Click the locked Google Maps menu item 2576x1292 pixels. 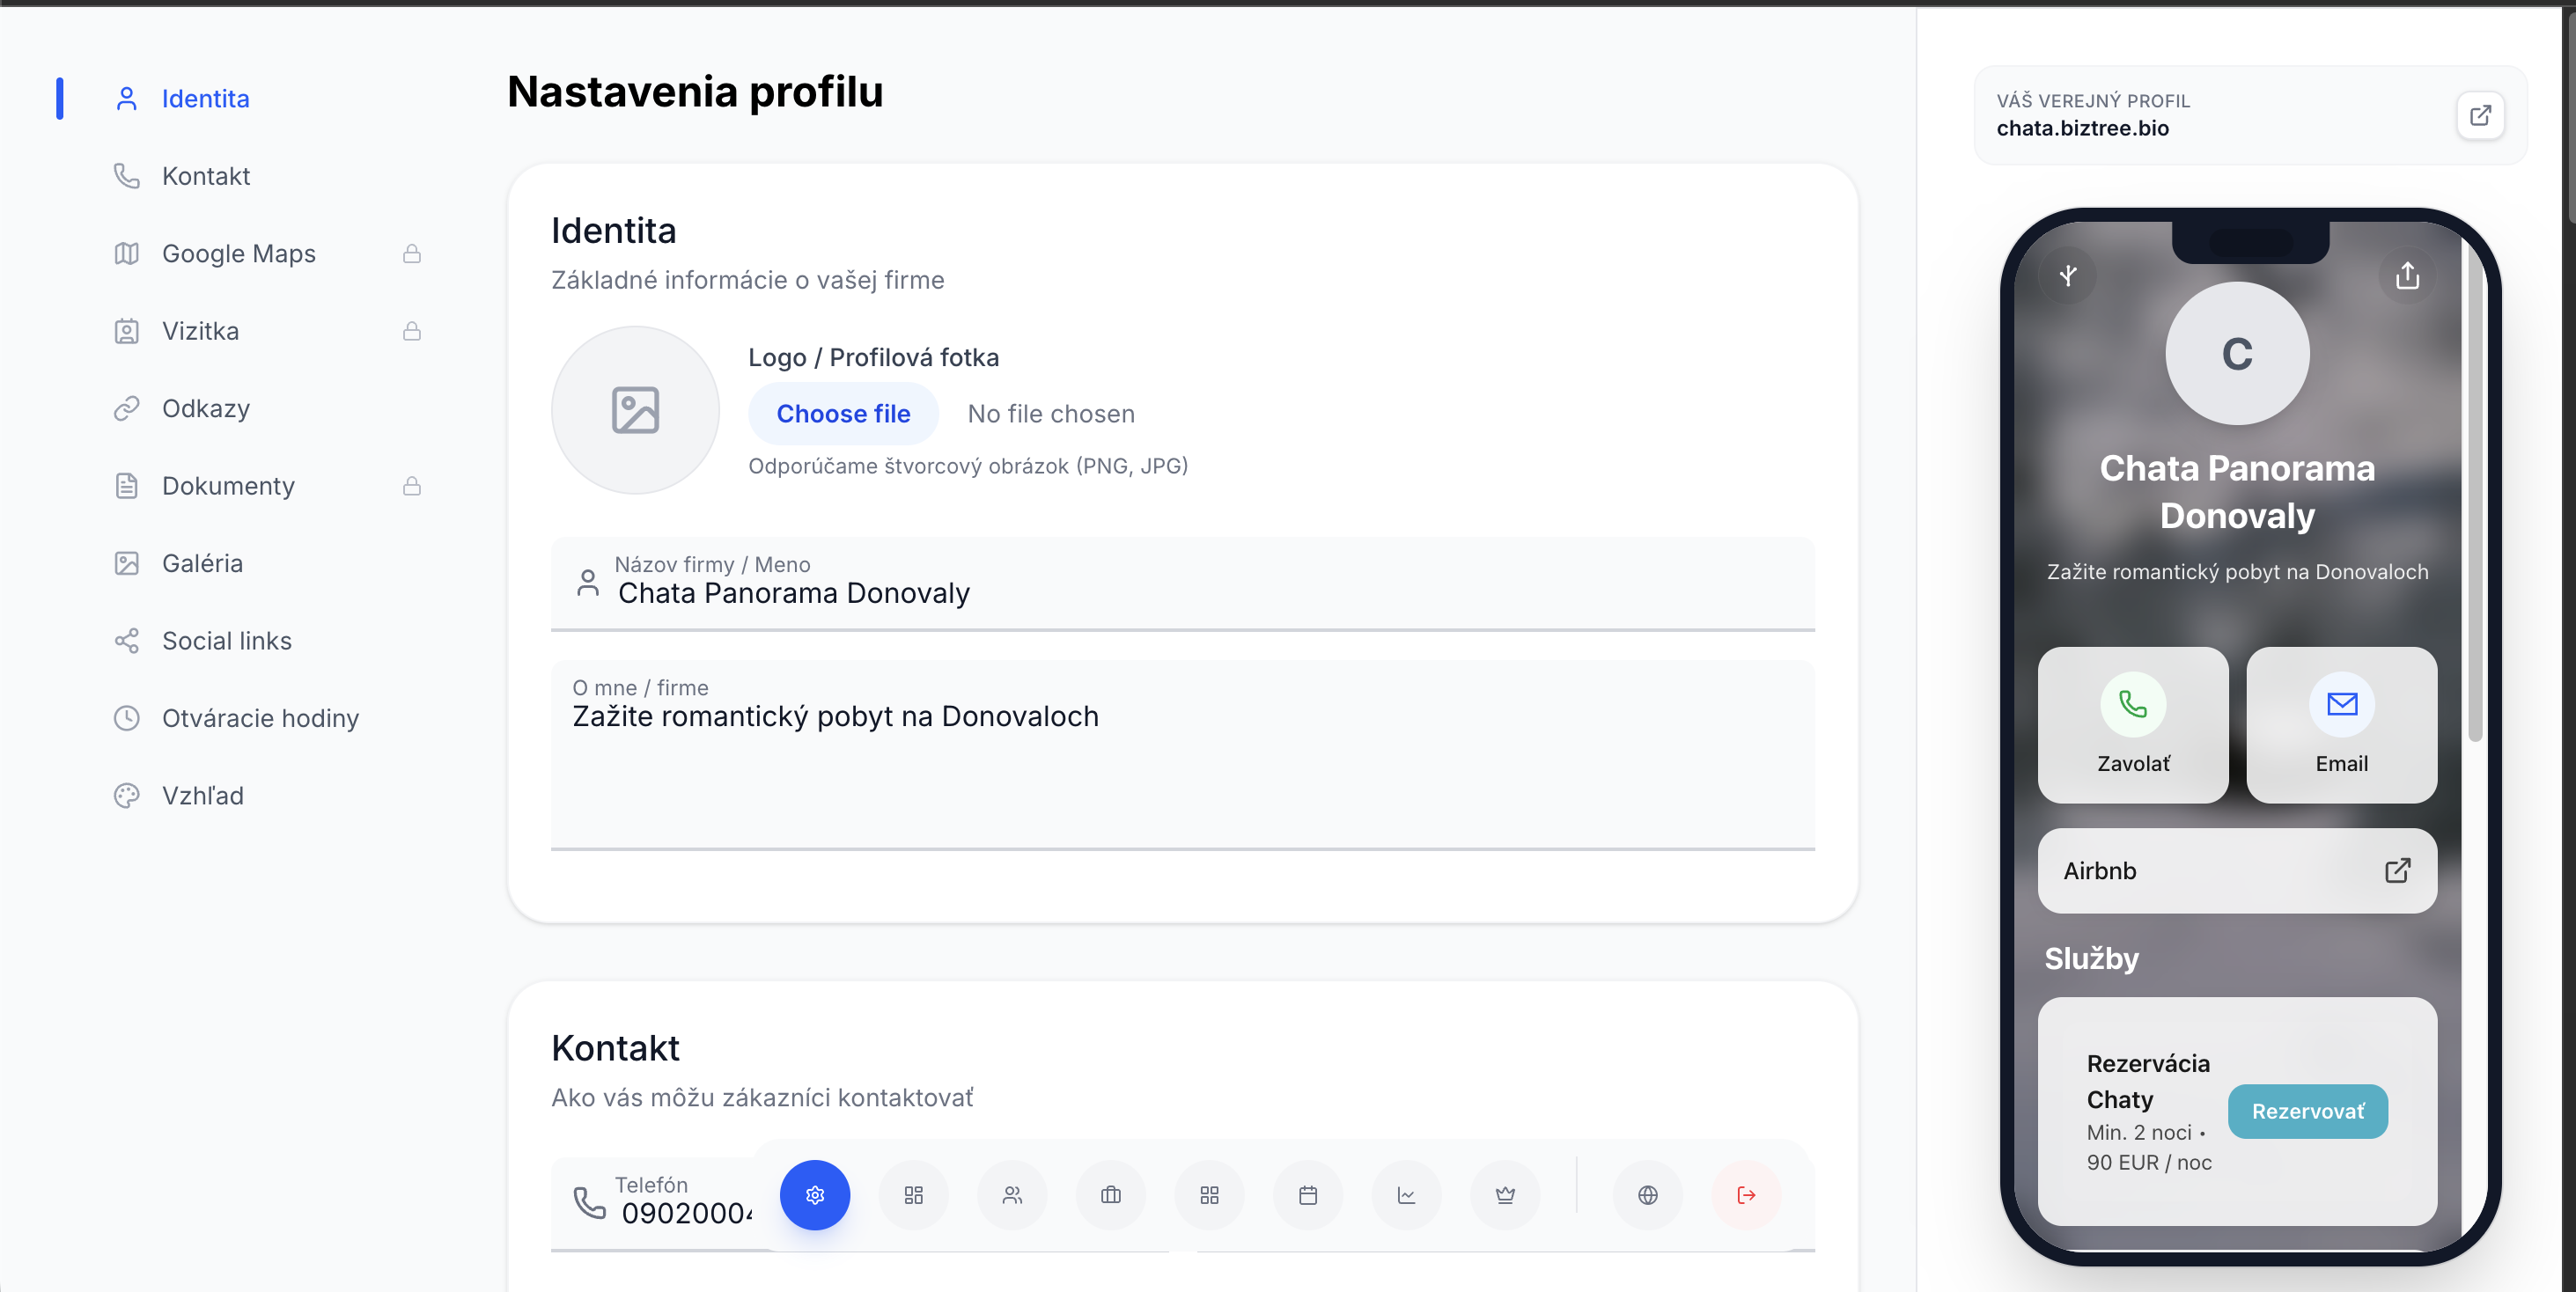tap(239, 254)
